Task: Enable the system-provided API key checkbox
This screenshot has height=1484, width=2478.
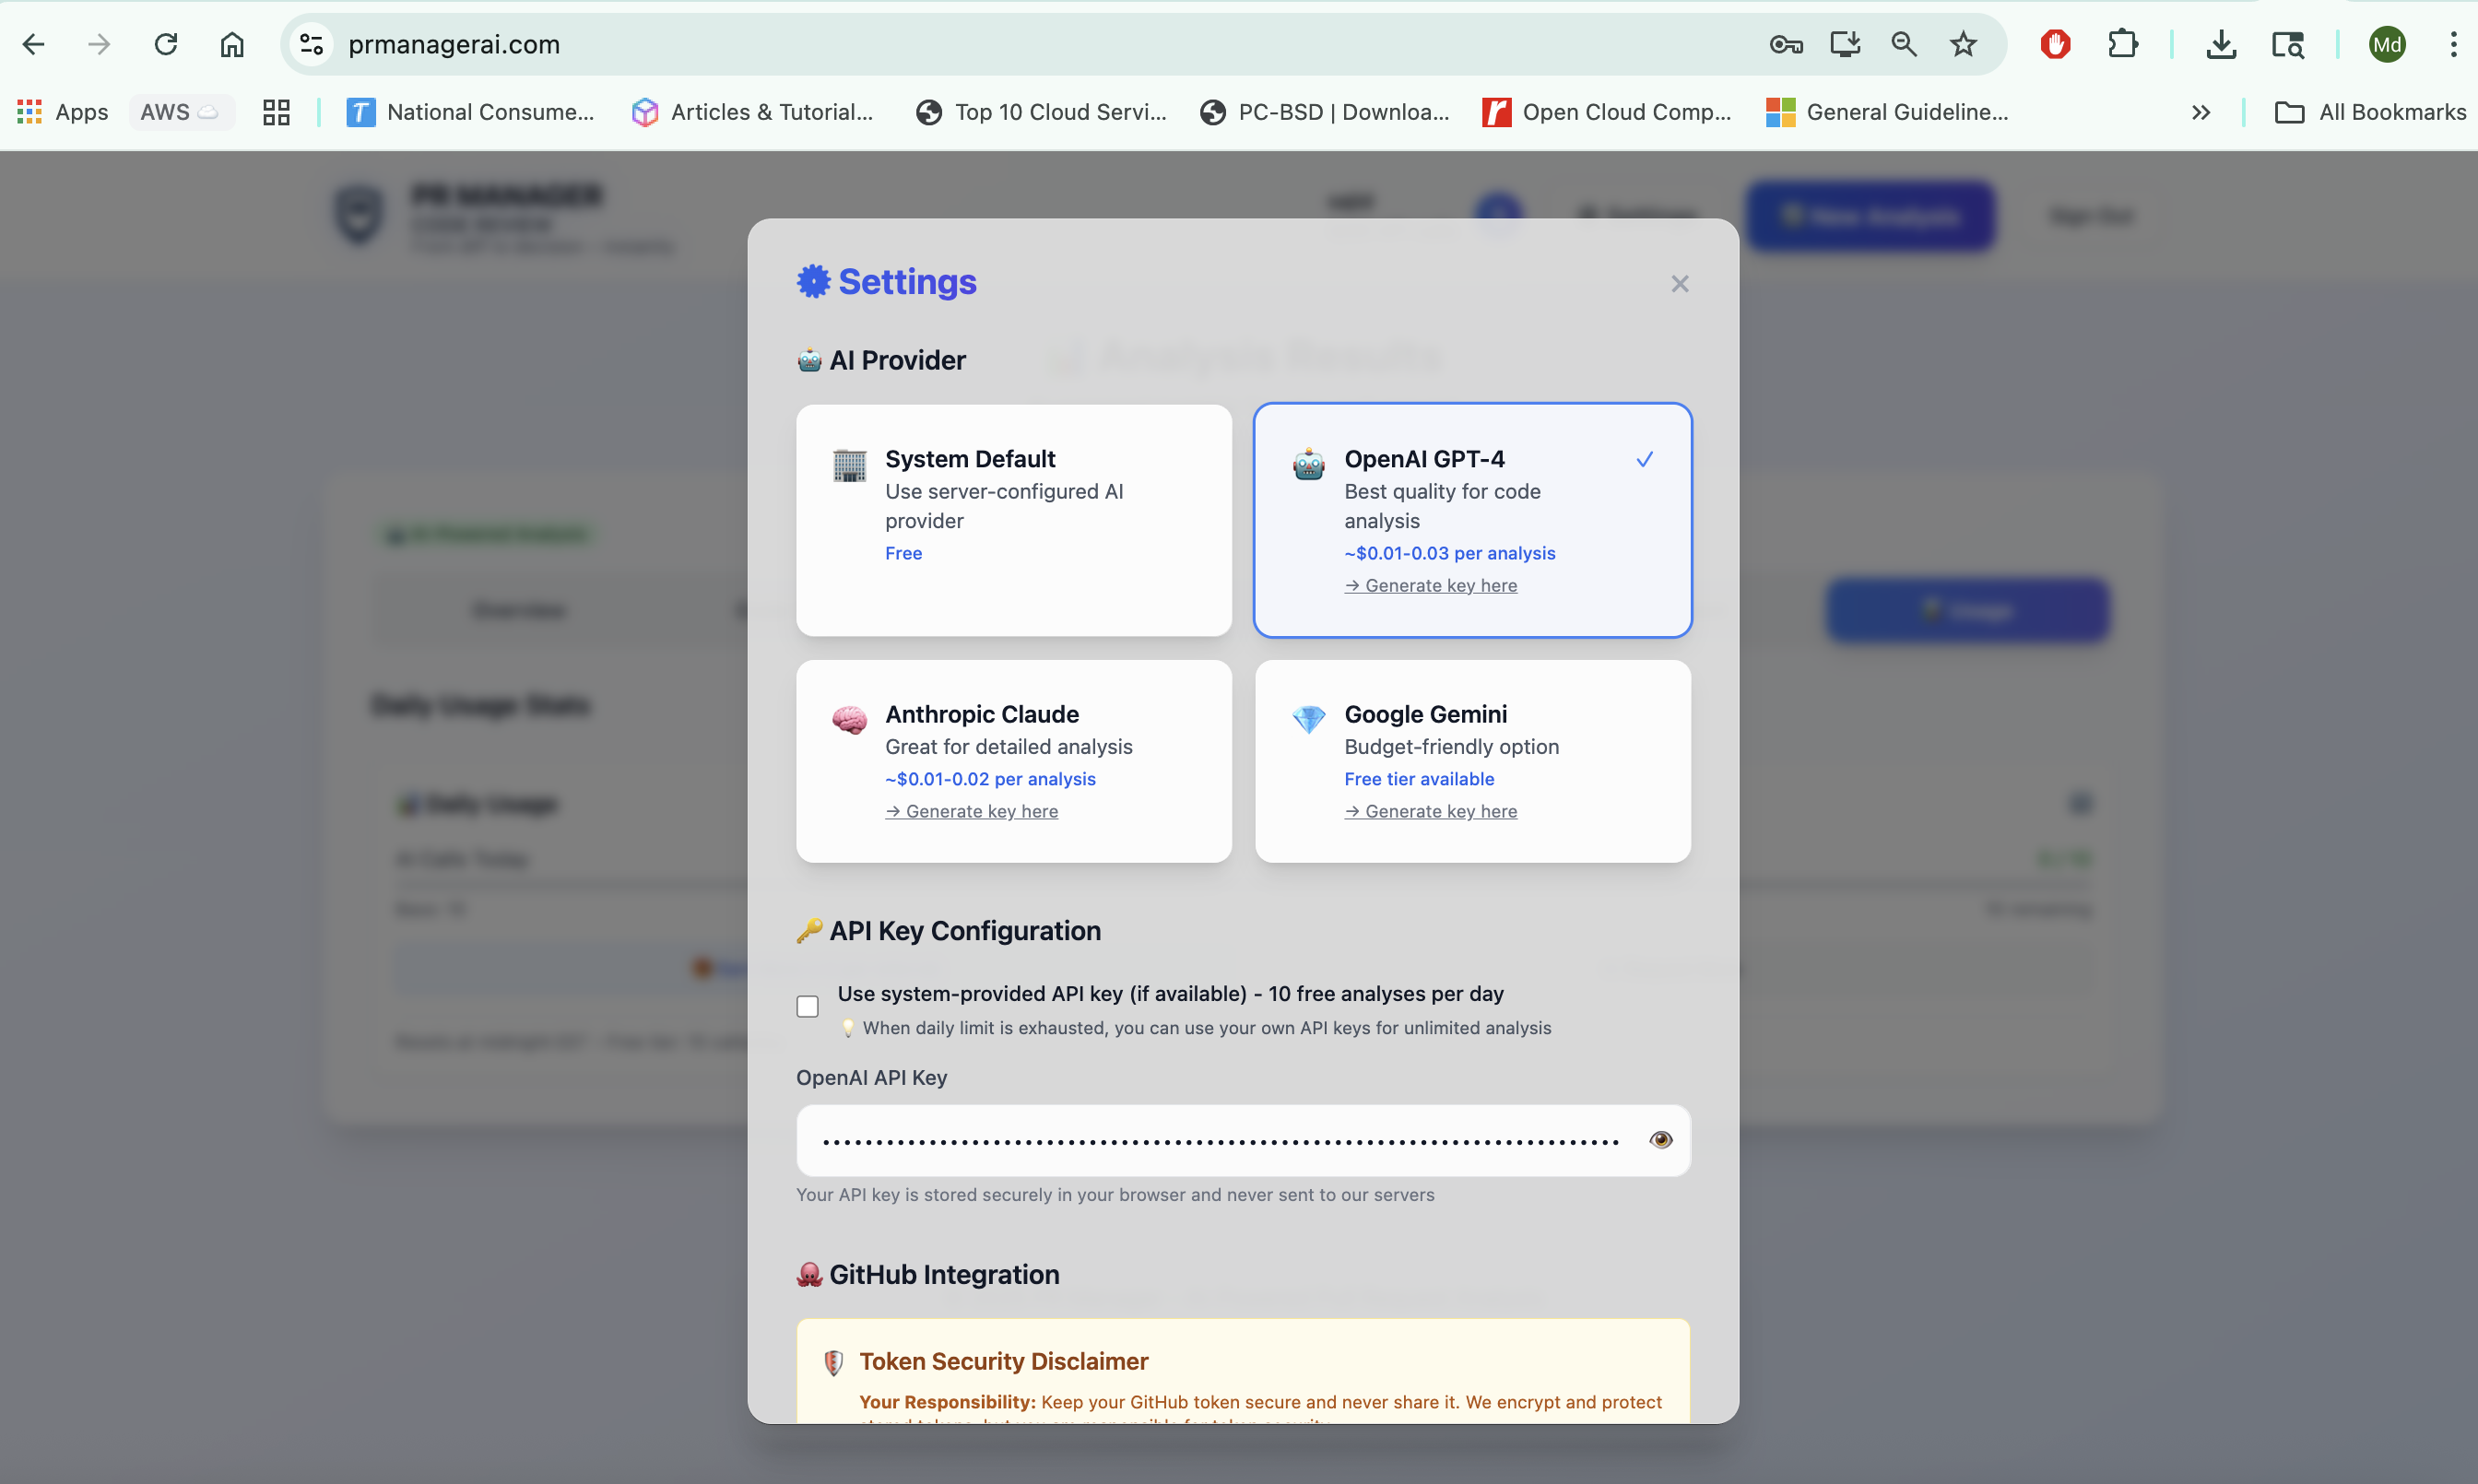Action: (x=807, y=1006)
